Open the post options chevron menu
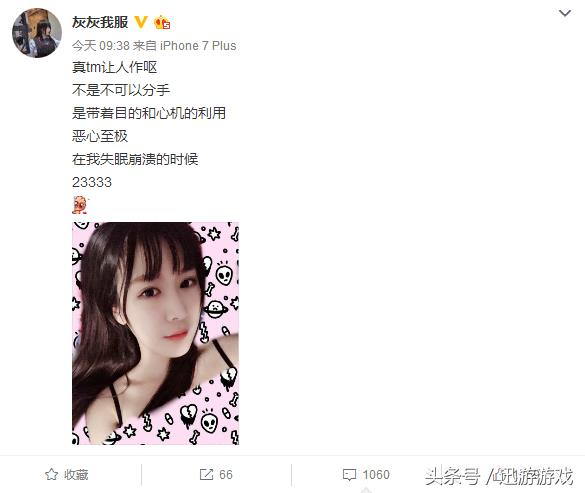The height and width of the screenshot is (493, 585). 565,13
